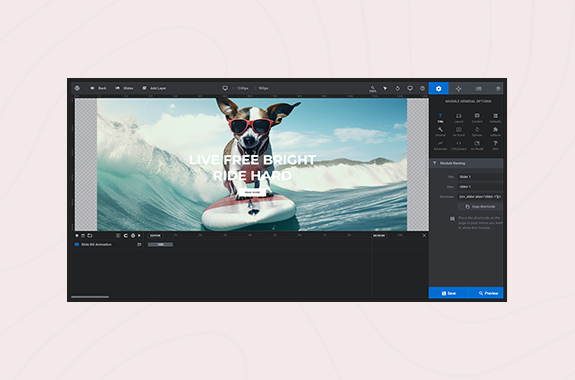Select the Layout options icon
Image resolution: width=575 pixels, height=380 pixels.
click(458, 118)
